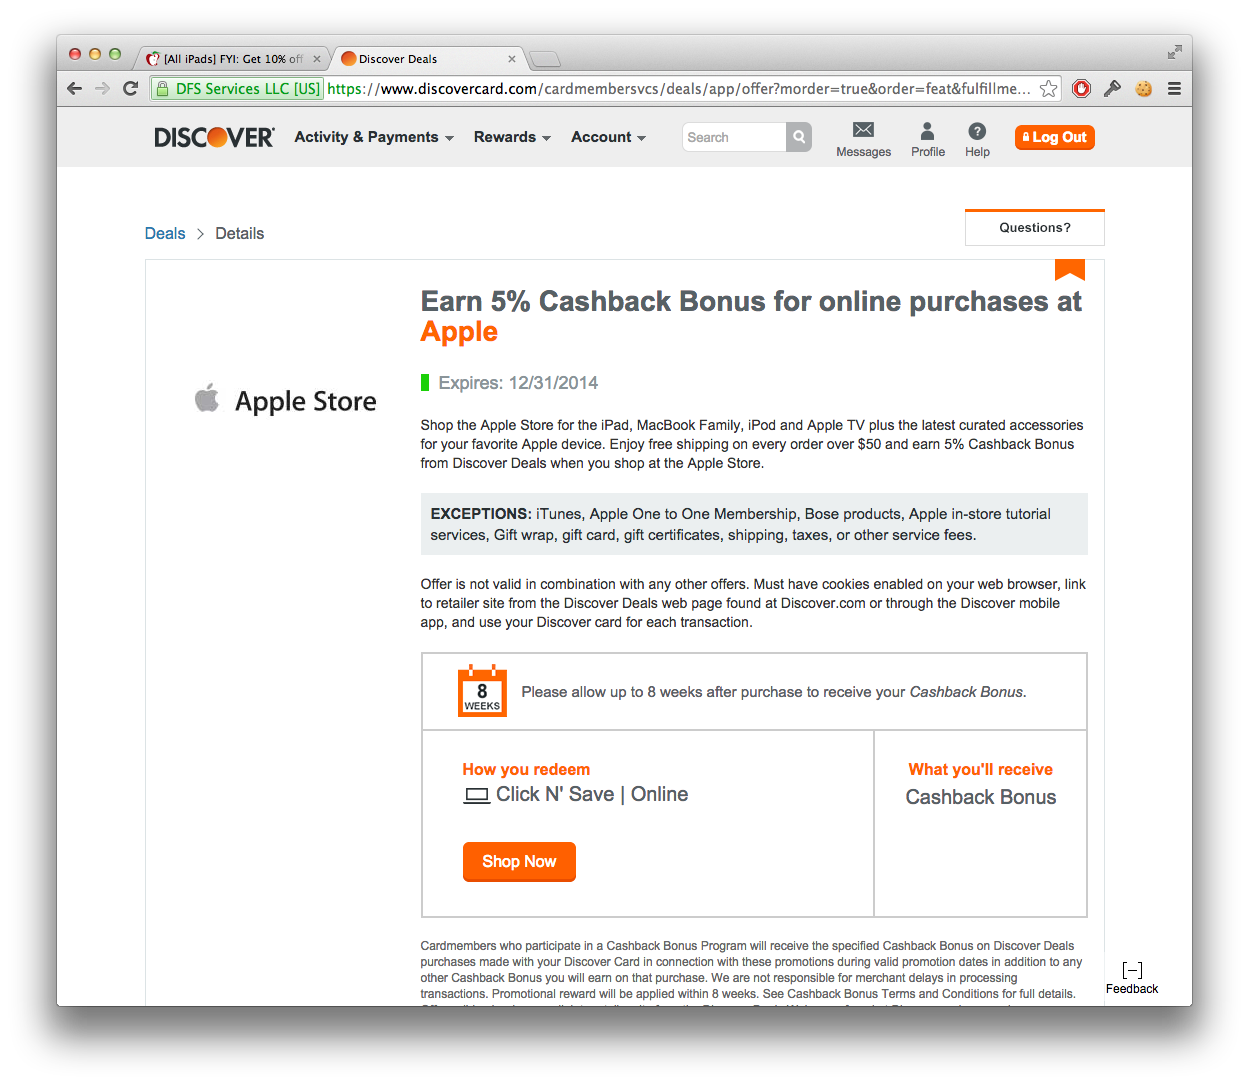The image size is (1249, 1085).
Task: Expand Activity & Payments dropdown
Action: [x=374, y=137]
